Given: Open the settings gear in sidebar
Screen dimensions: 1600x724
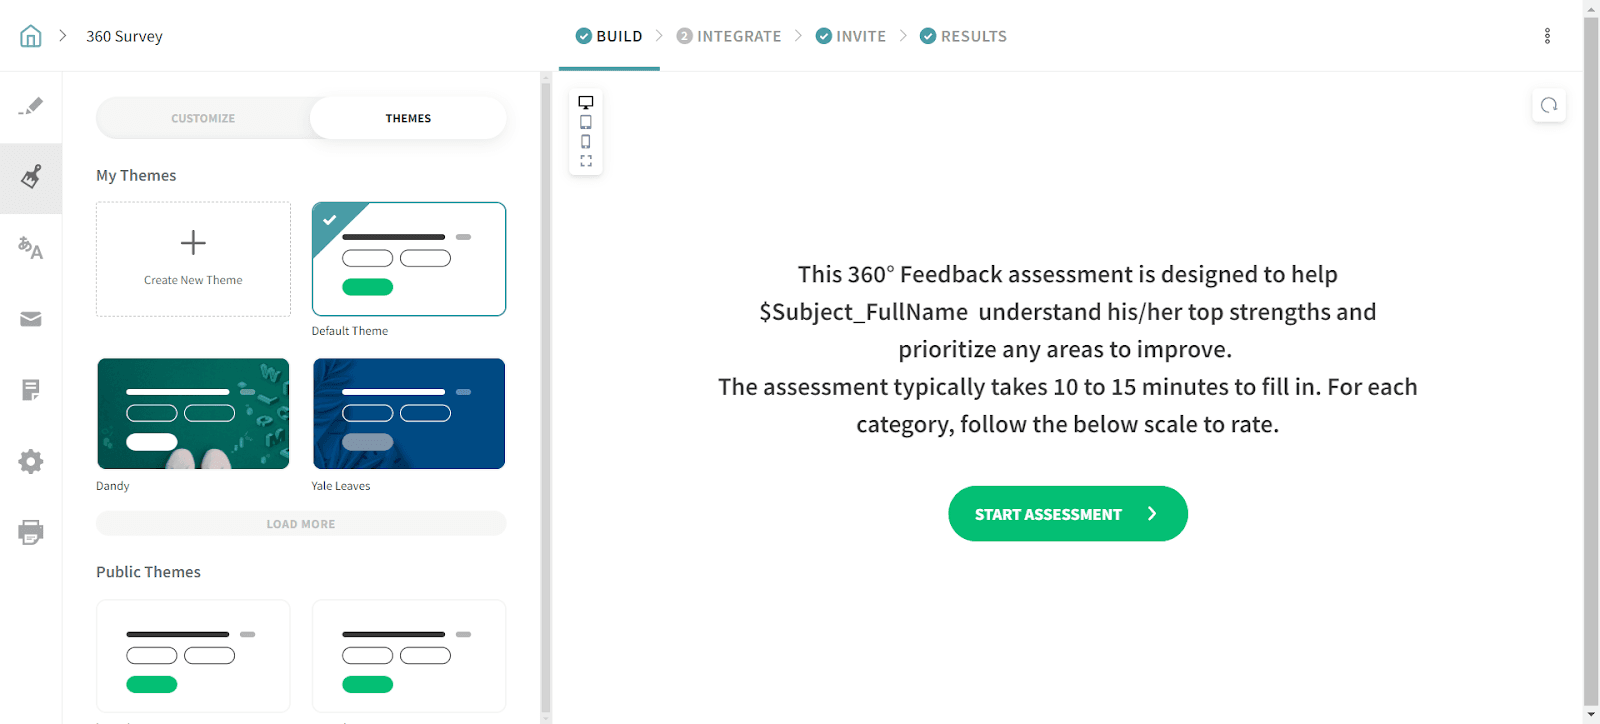Looking at the screenshot, I should coord(31,461).
